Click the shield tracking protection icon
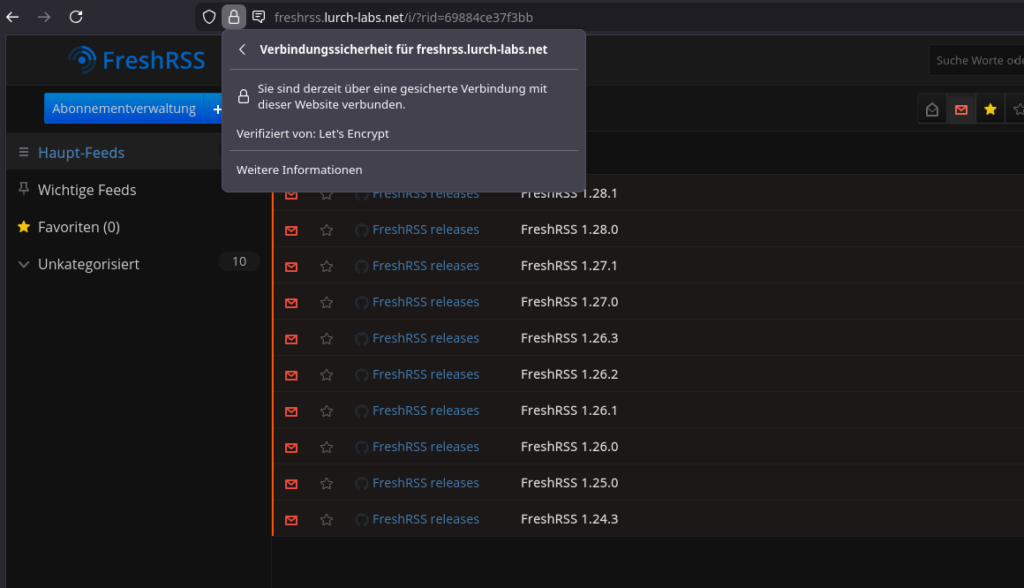Viewport: 1024px width, 588px height. pyautogui.click(x=208, y=17)
